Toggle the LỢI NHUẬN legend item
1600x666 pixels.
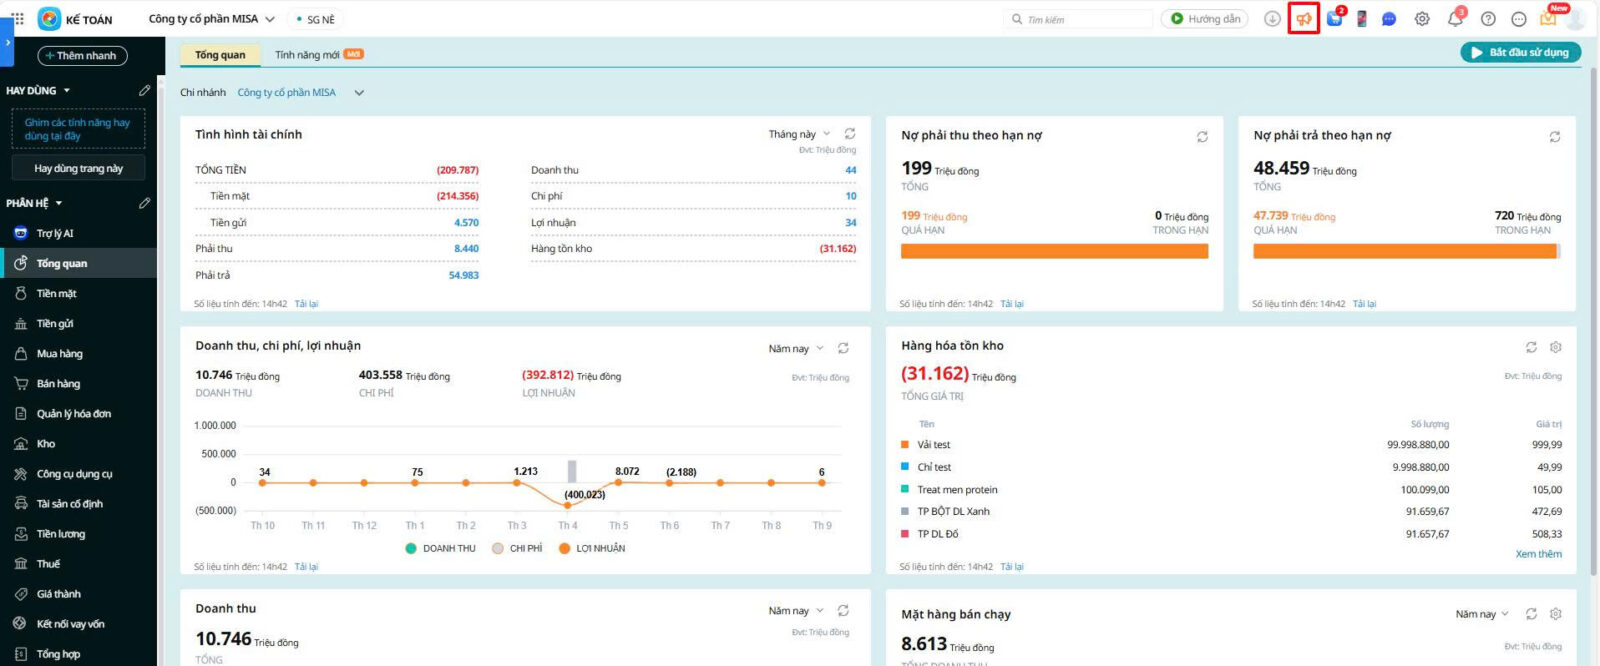592,548
